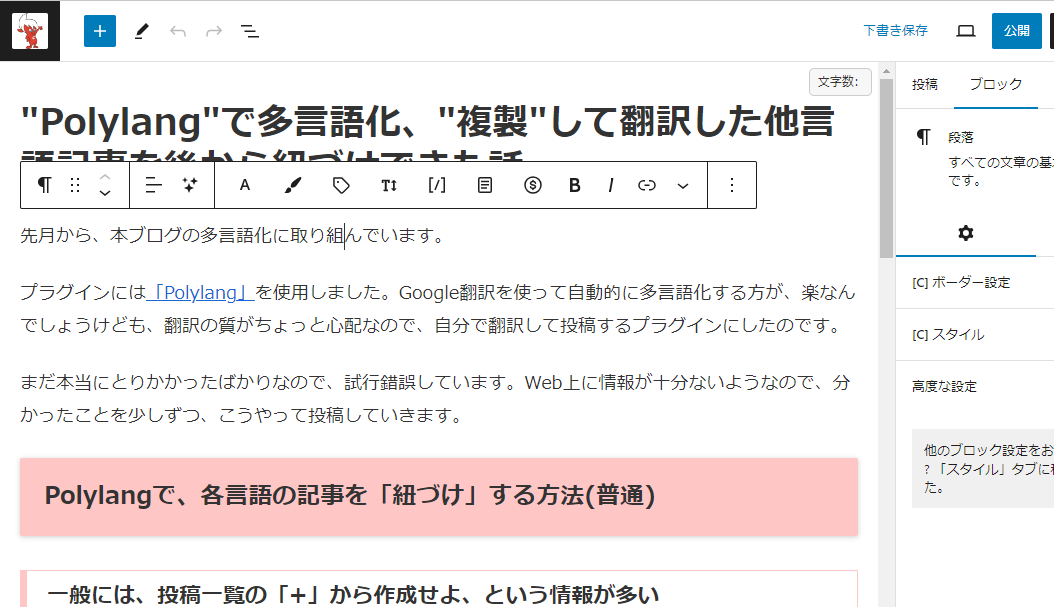Move the block down with the down chevron
This screenshot has height=607, width=1054.
click(x=105, y=193)
